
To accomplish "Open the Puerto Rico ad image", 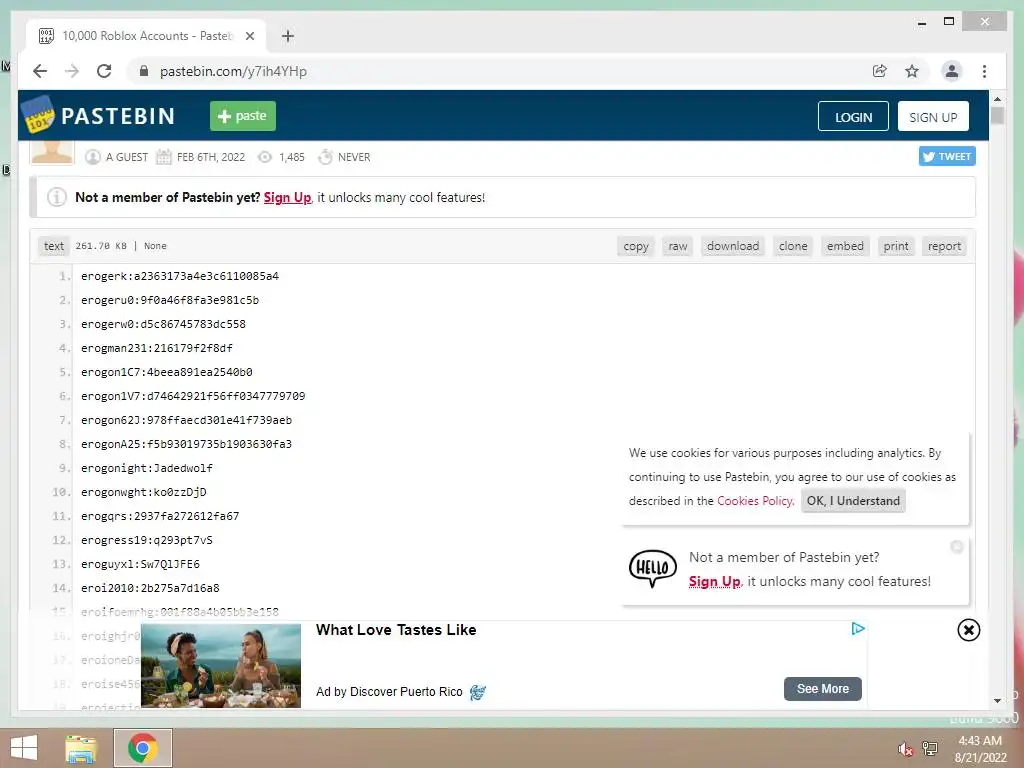I will (x=221, y=665).
